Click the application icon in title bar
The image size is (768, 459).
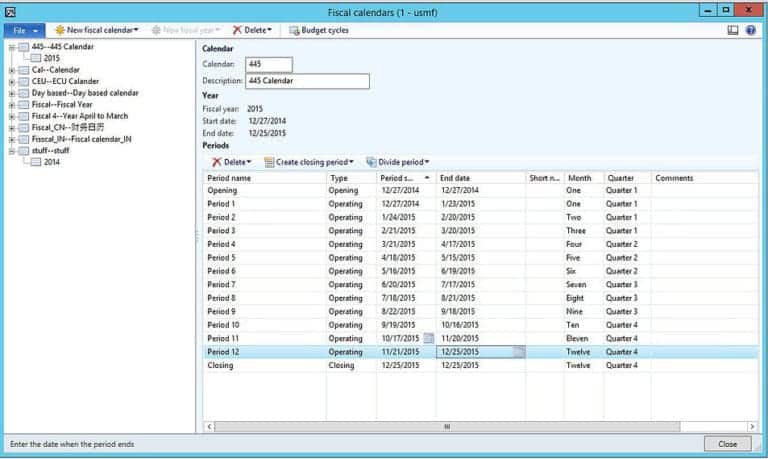click(x=10, y=12)
